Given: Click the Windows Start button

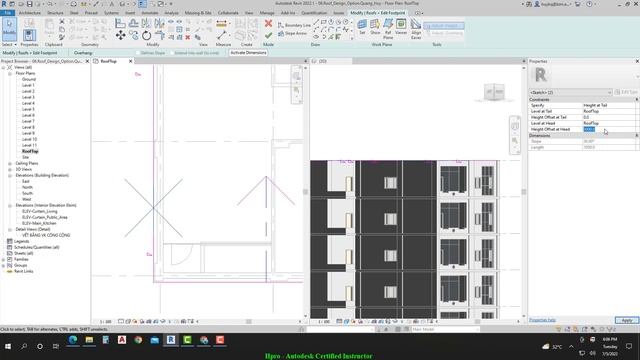Looking at the screenshot, I should click(x=8, y=346).
